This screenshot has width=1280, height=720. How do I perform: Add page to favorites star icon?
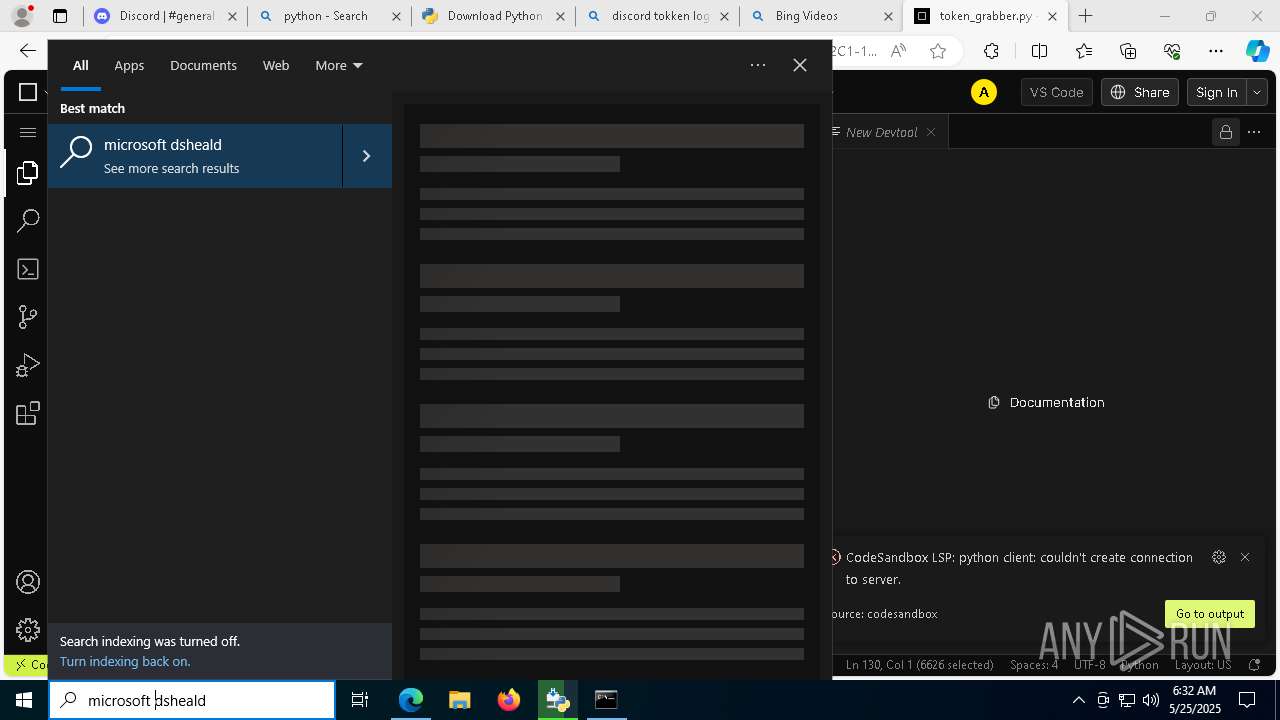(x=938, y=51)
